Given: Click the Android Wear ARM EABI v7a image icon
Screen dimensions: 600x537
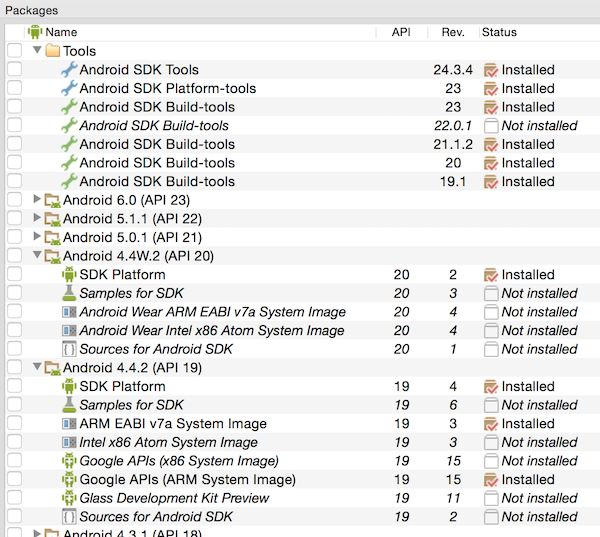Looking at the screenshot, I should [69, 312].
